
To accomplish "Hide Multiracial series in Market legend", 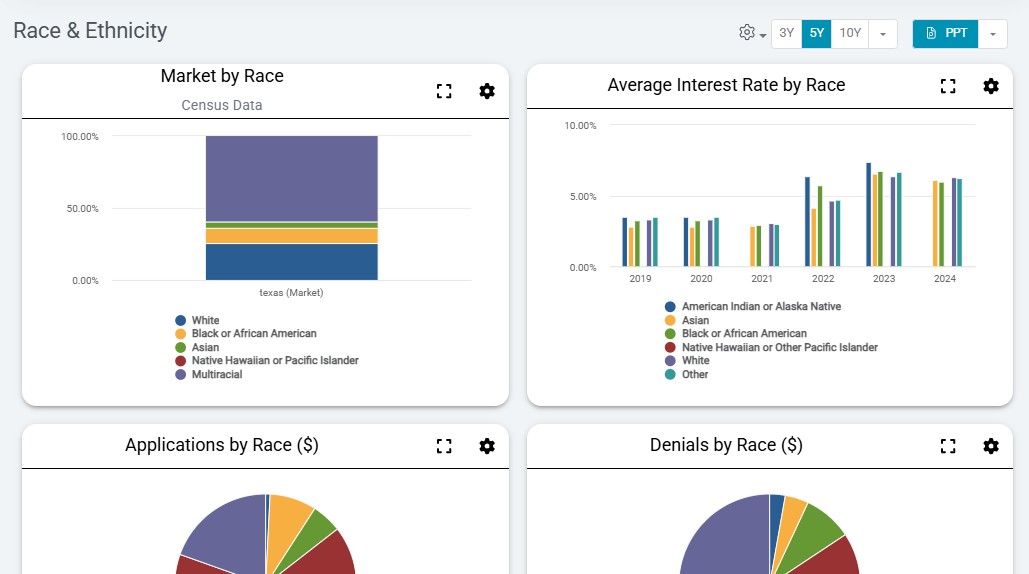I will [x=216, y=375].
